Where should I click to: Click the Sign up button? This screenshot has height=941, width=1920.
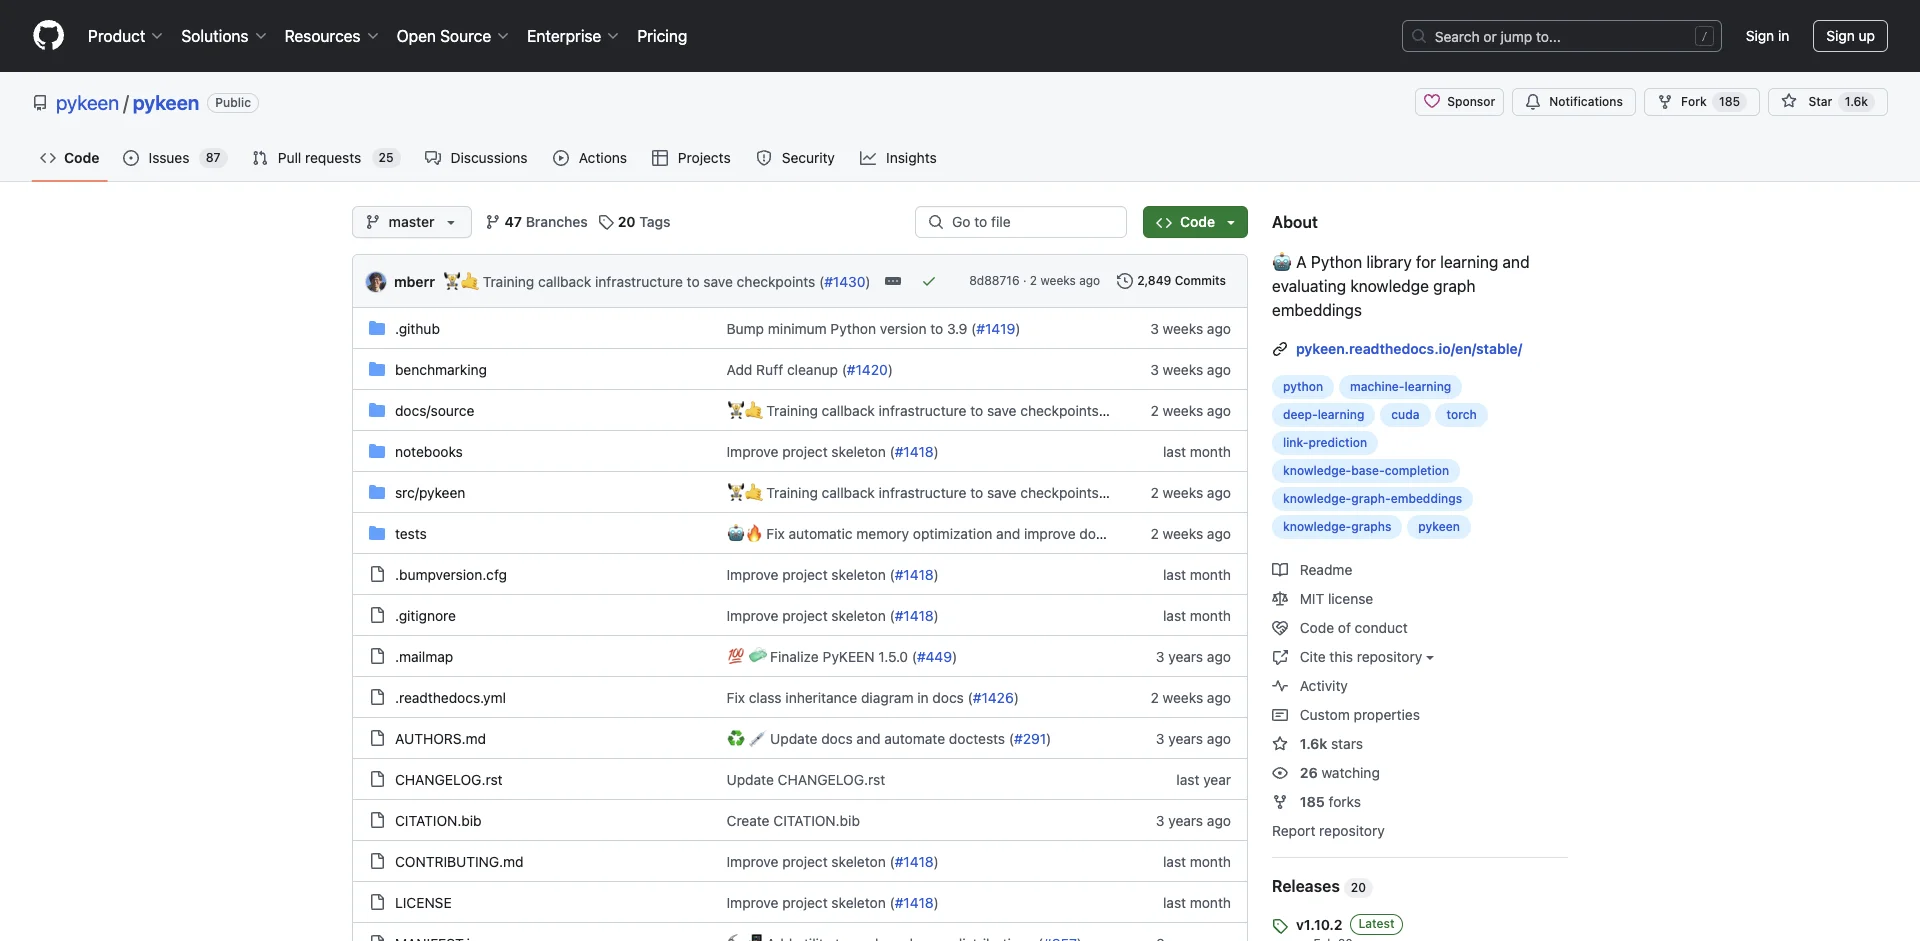point(1850,36)
